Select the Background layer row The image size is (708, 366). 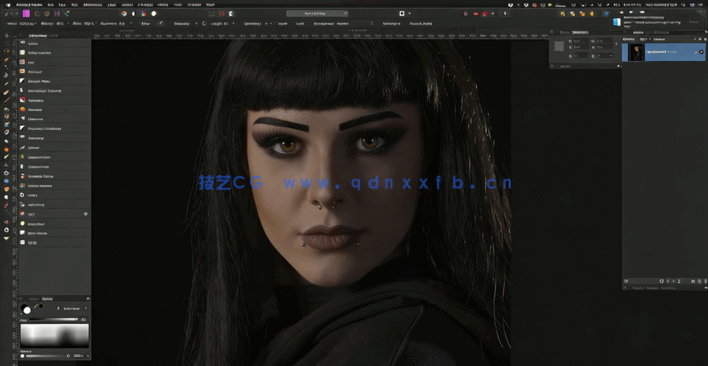(x=664, y=52)
